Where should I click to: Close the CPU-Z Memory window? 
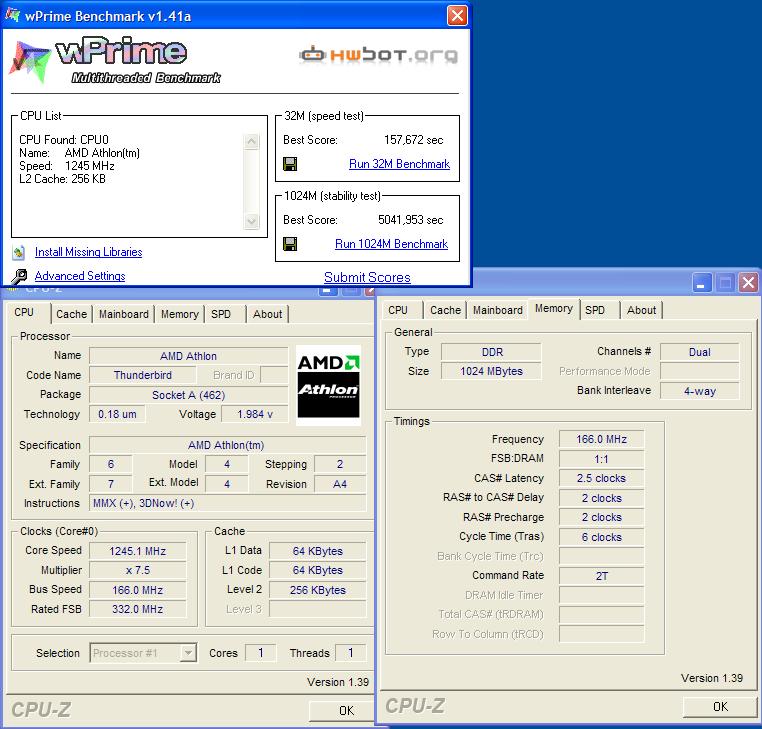click(x=748, y=282)
